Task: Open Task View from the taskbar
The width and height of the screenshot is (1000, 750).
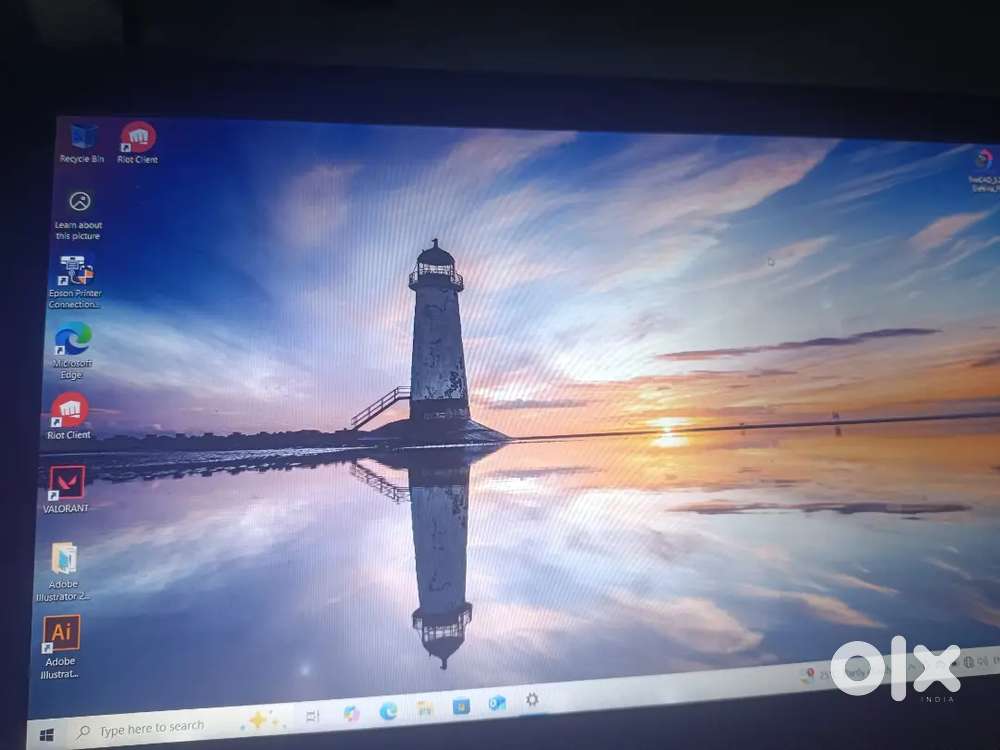Action: pos(312,717)
